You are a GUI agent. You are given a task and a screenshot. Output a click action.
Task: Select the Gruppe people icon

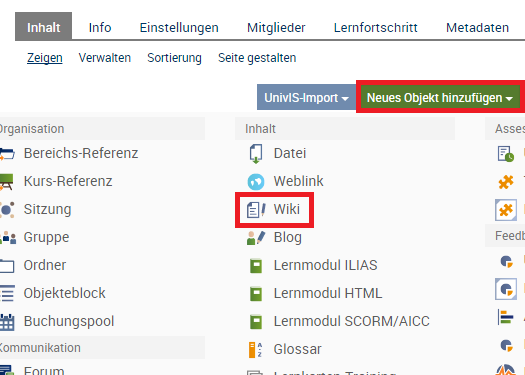click(x=8, y=238)
